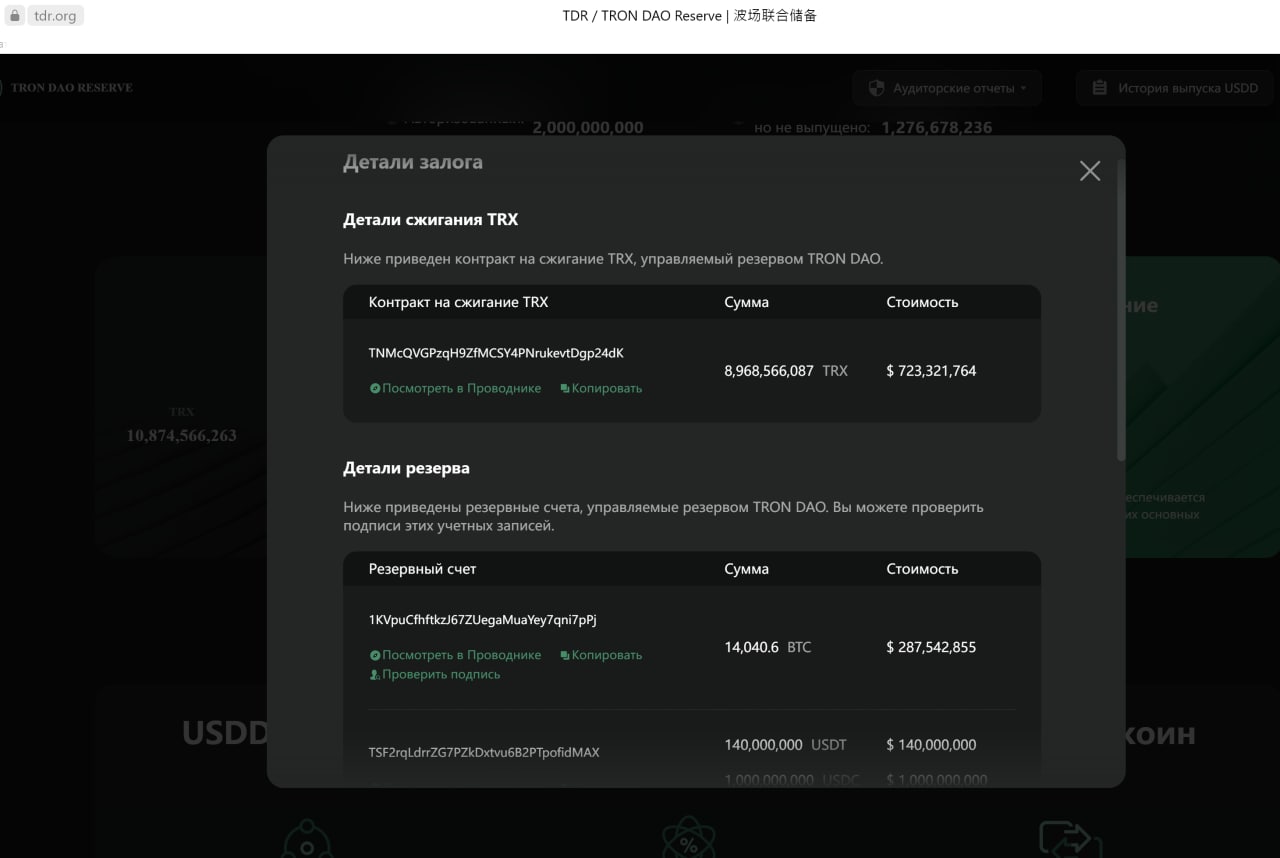Image resolution: width=1280 pixels, height=858 pixels.
Task: Click the 1,276,678,236 figure on the background page
Action: point(937,128)
